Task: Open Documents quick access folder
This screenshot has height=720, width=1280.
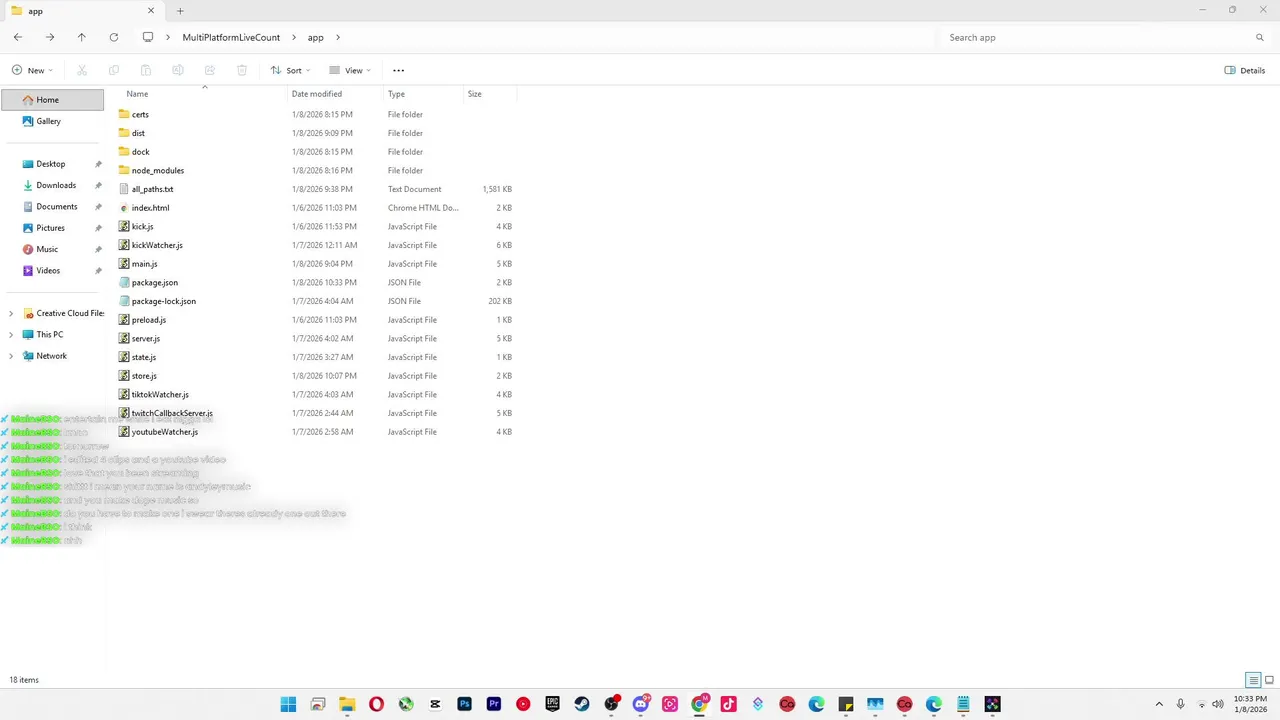Action: [x=56, y=207]
